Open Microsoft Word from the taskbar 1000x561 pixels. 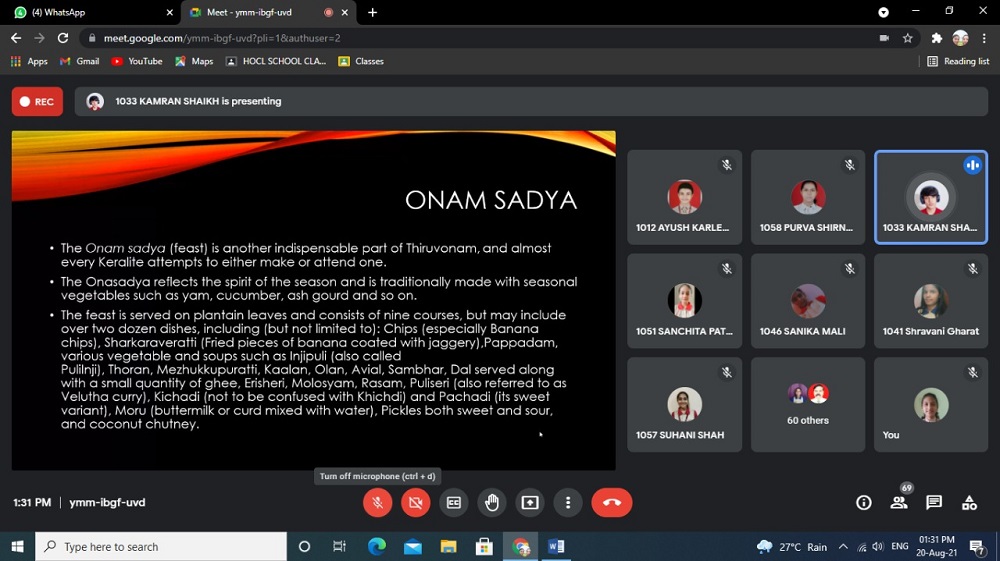click(x=556, y=547)
